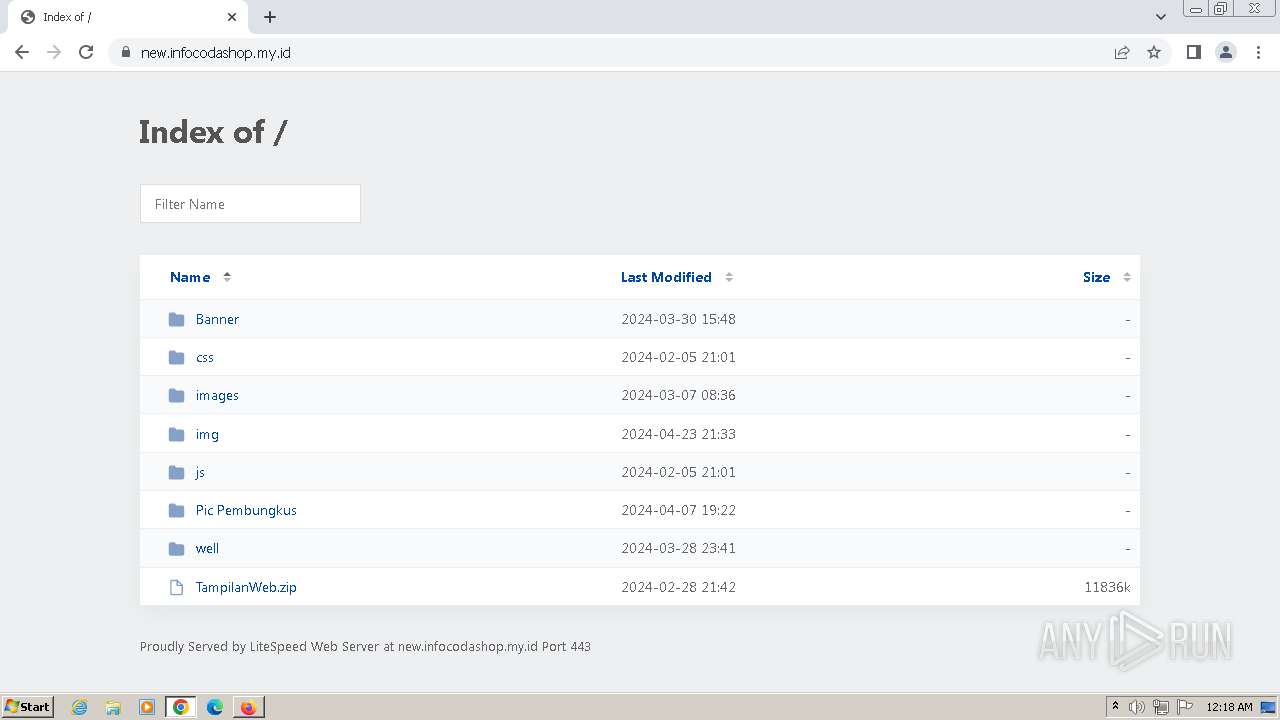Toggle the sort arrows beside Name
The width and height of the screenshot is (1280, 720).
tap(227, 277)
